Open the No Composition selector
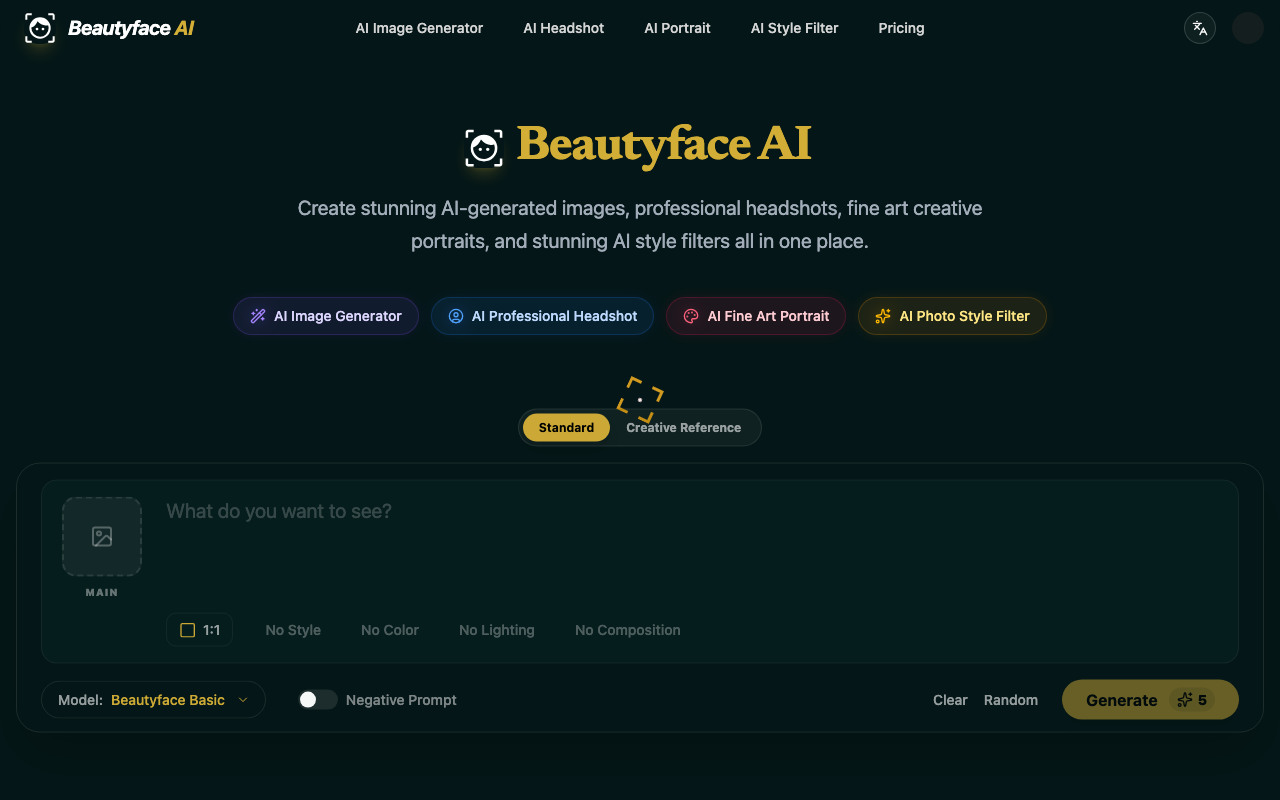The height and width of the screenshot is (800, 1280). click(628, 630)
